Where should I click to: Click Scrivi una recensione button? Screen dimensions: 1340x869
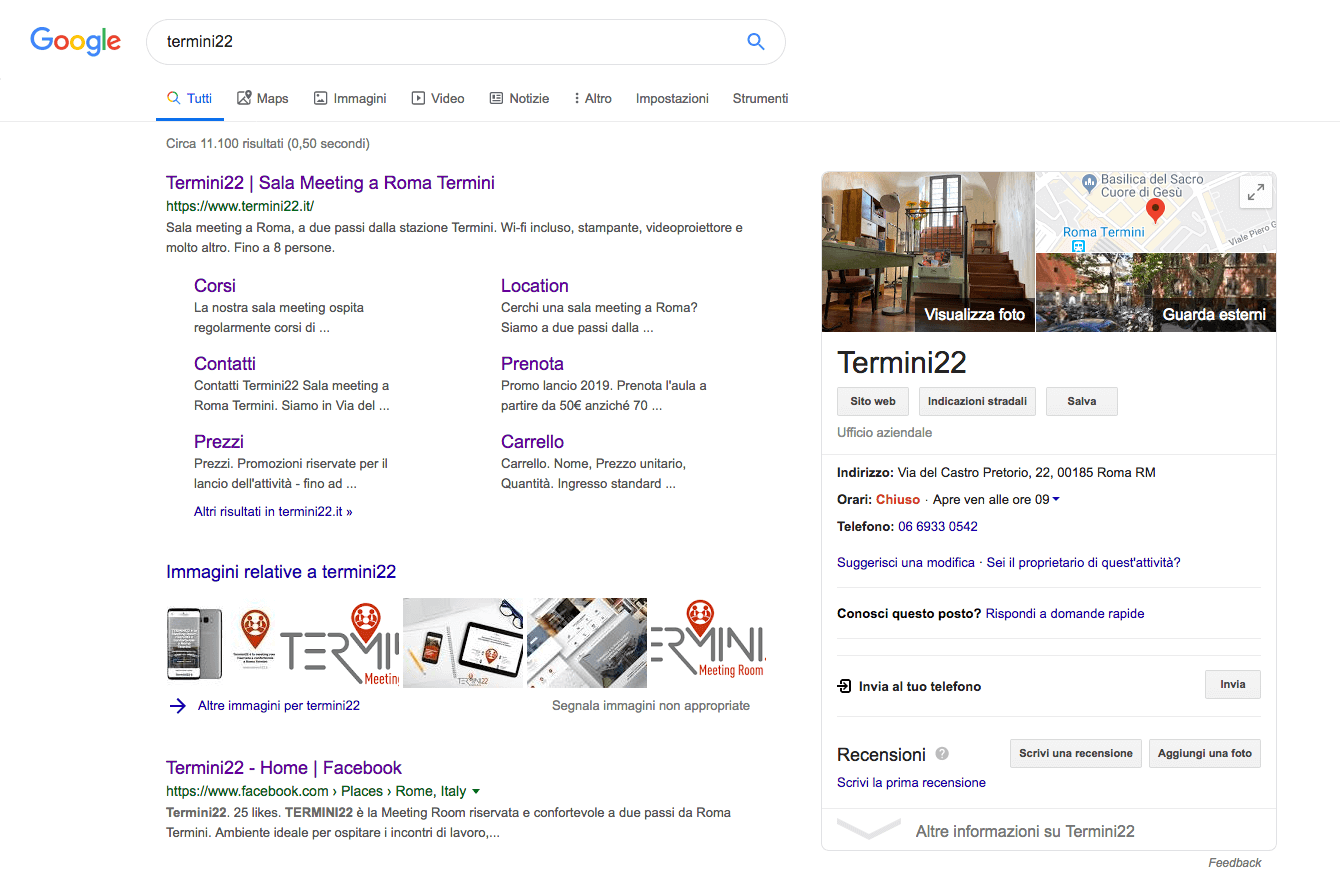click(x=1075, y=753)
